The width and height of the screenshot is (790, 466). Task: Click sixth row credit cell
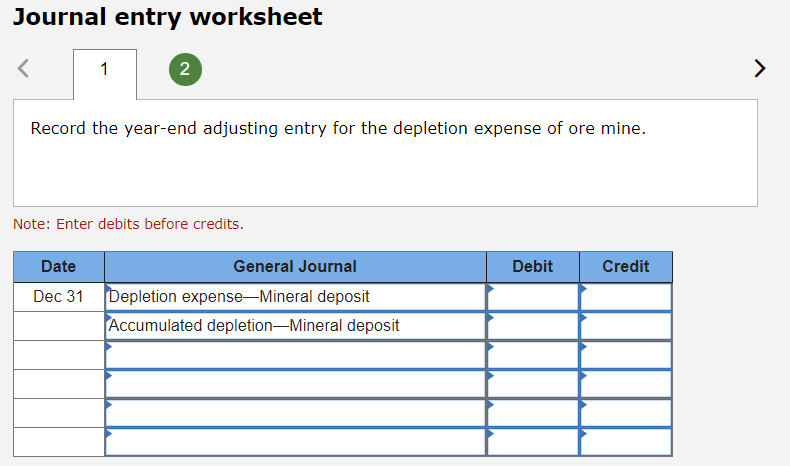tap(626, 442)
